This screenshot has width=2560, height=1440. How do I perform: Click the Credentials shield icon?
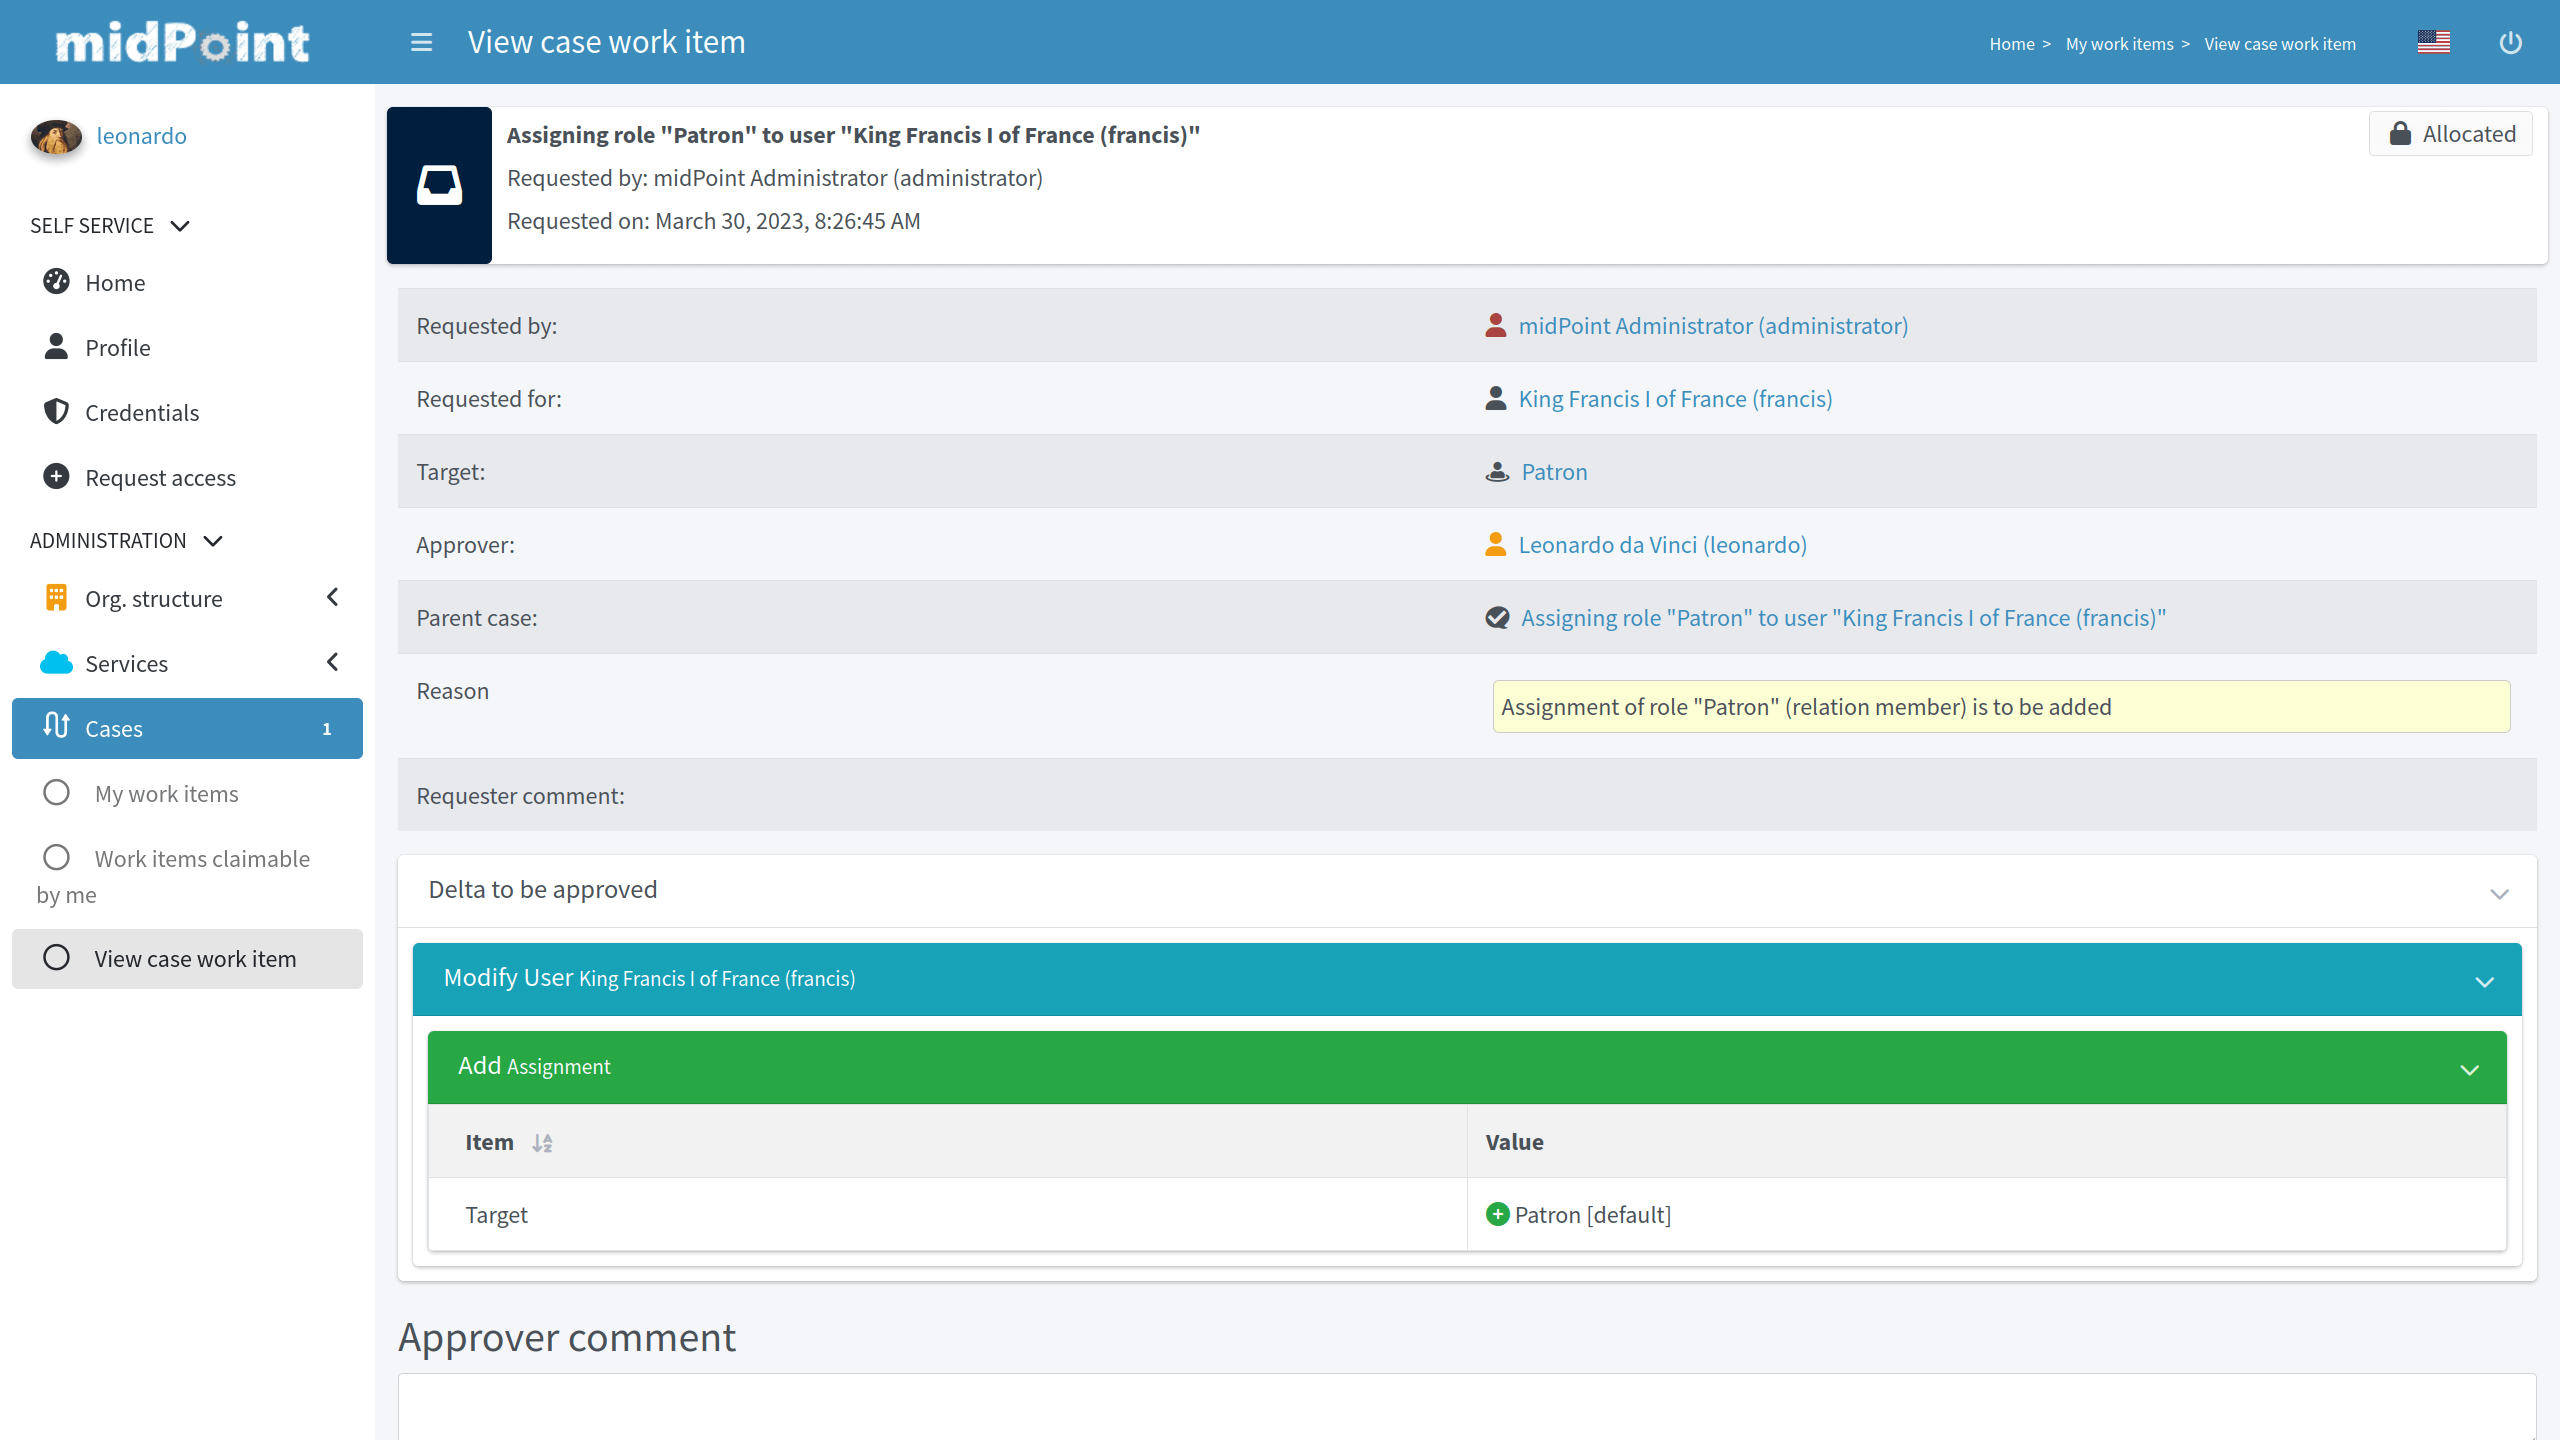[x=56, y=411]
